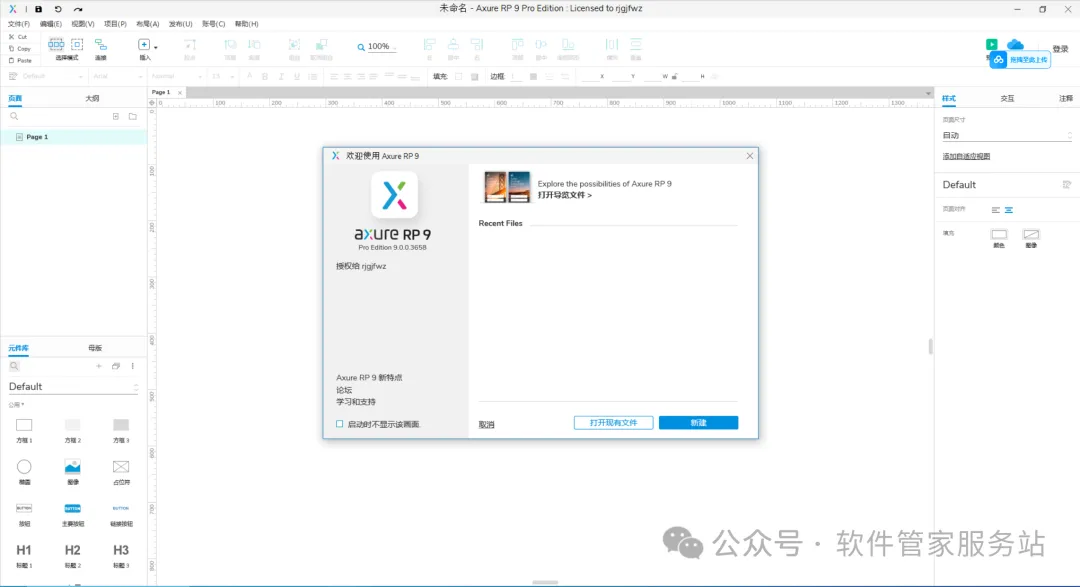Select Page 1 in the pages tree

(x=73, y=137)
